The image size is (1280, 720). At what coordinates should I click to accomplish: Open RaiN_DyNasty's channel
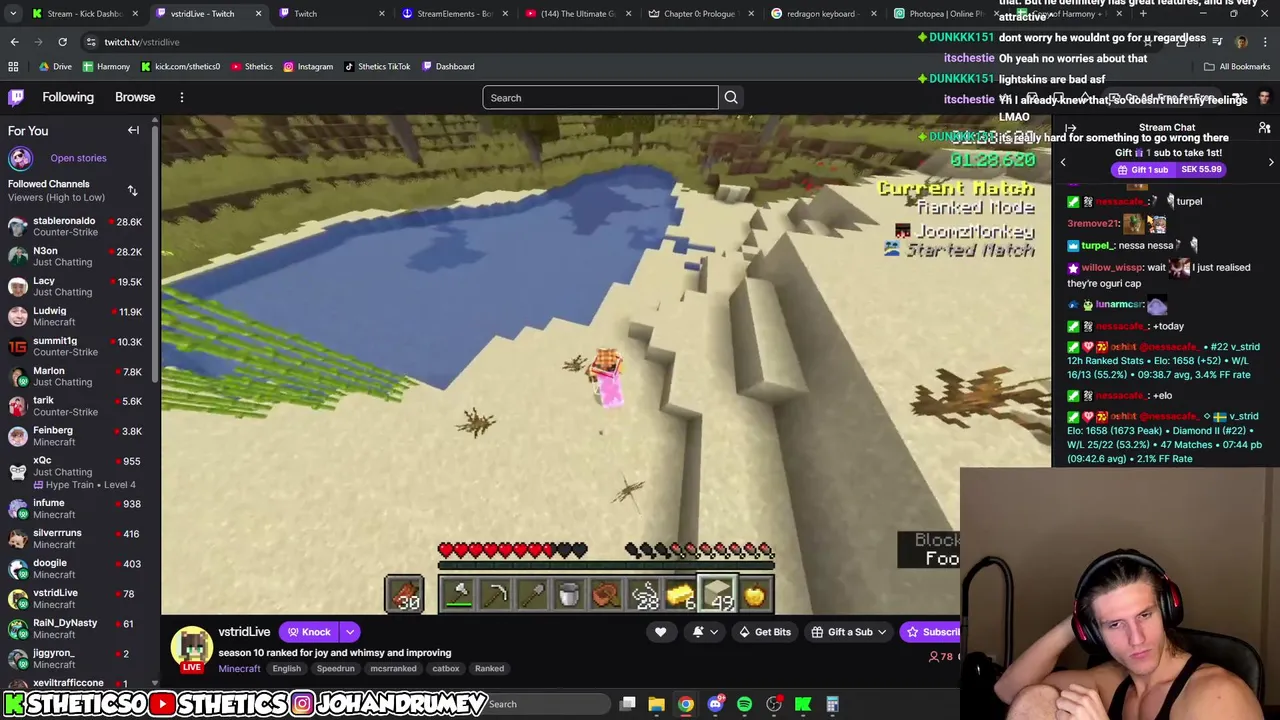tap(76, 628)
